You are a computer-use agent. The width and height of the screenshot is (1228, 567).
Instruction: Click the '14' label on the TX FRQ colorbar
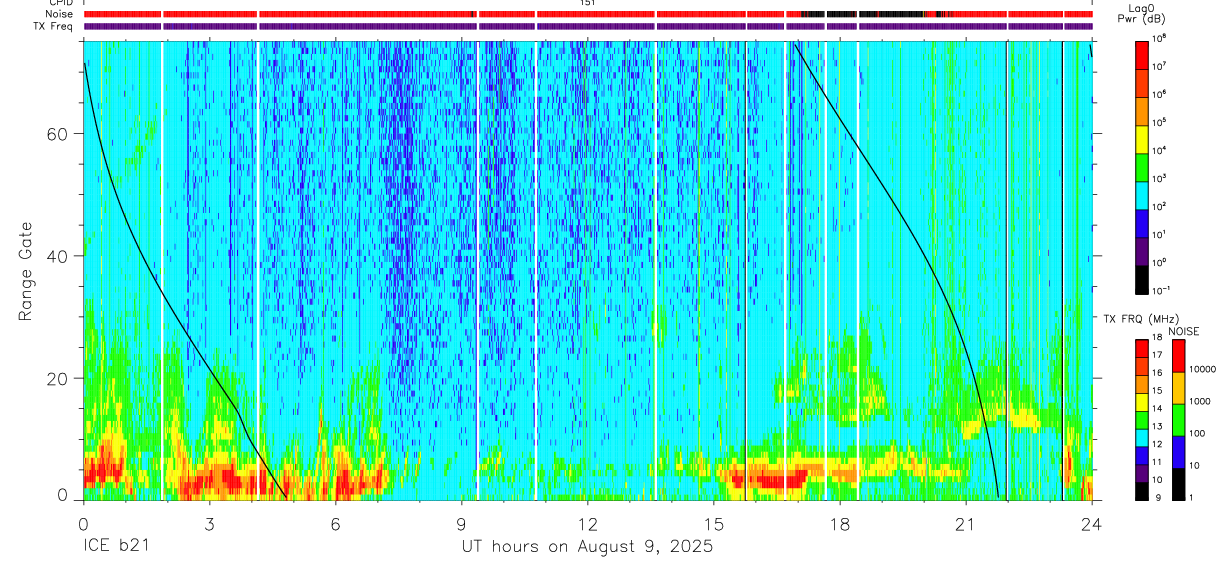(1159, 408)
